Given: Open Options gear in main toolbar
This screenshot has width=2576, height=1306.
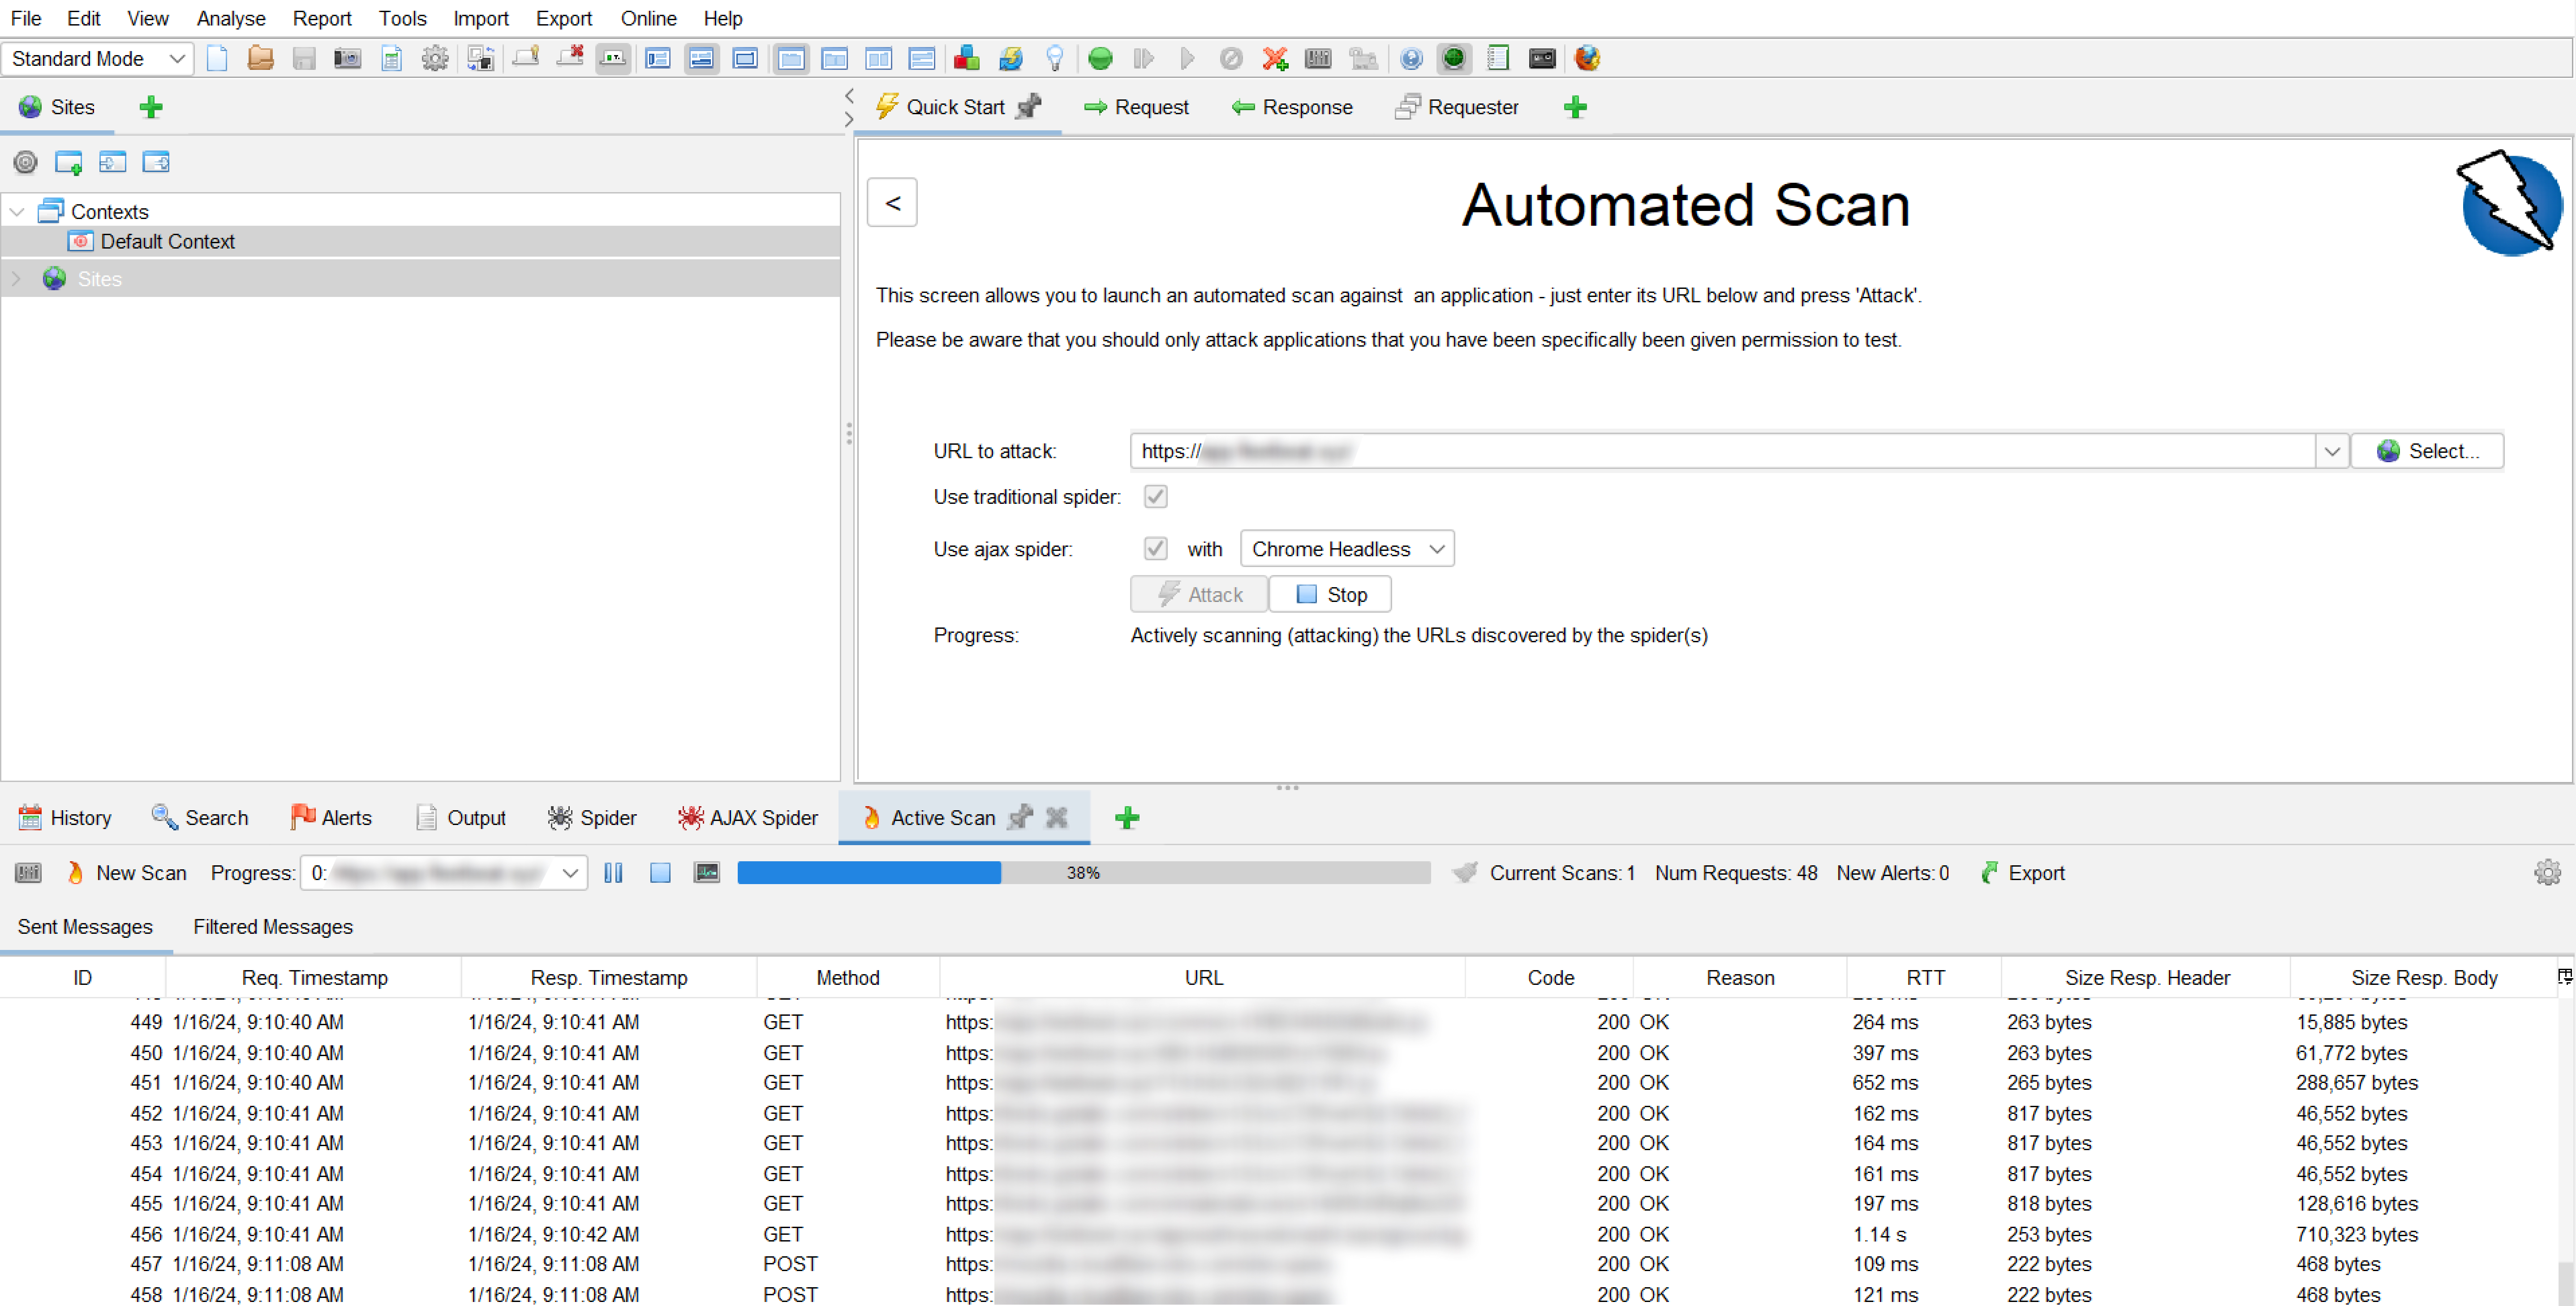Looking at the screenshot, I should (435, 58).
